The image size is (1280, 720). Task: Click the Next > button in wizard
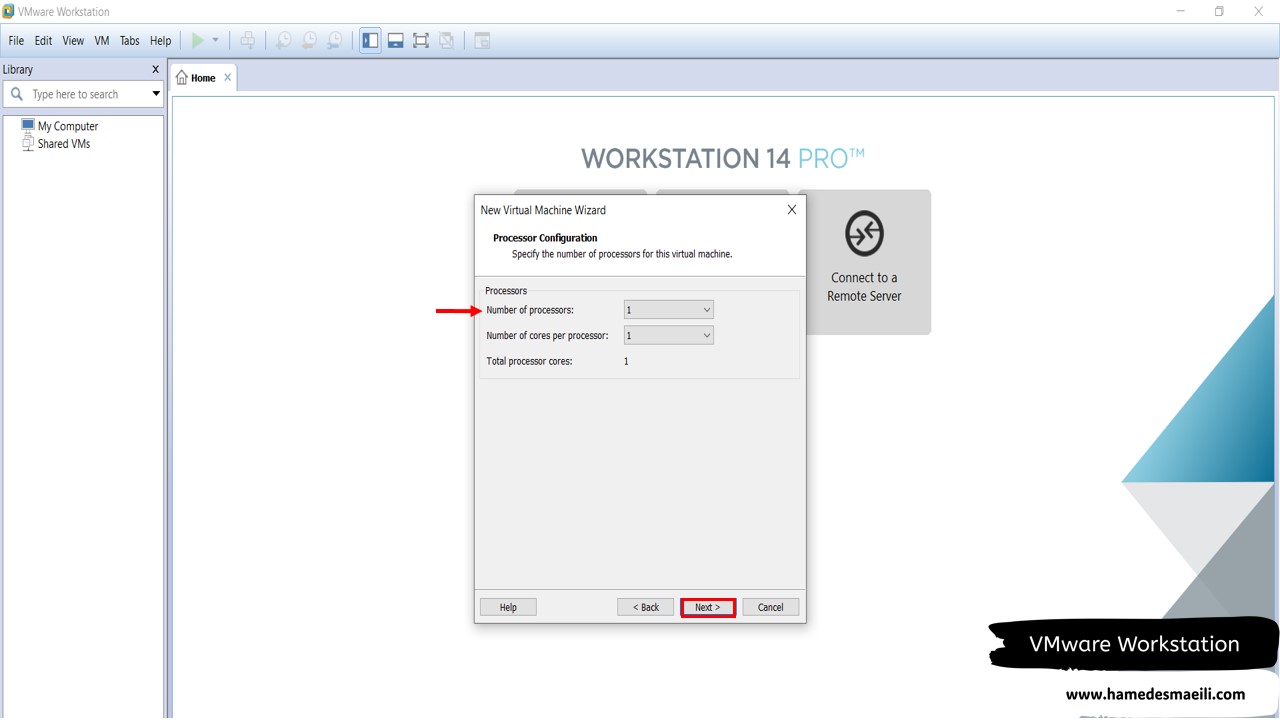(x=708, y=607)
